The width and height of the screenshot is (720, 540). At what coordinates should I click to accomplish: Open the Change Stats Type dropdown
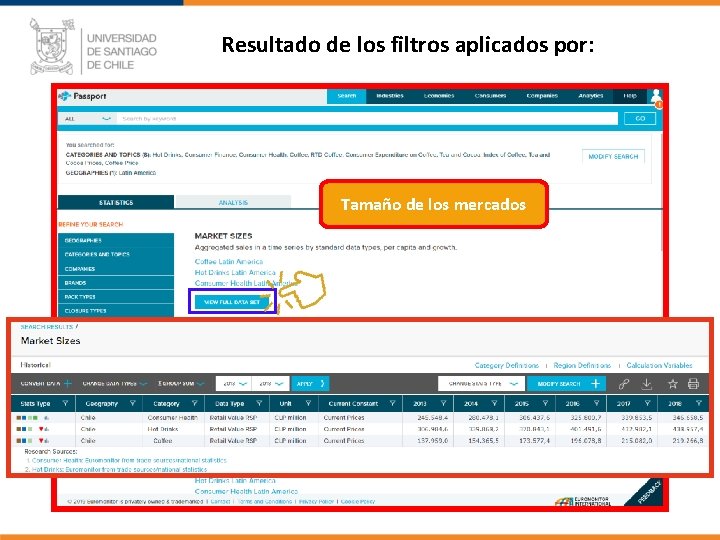[482, 383]
